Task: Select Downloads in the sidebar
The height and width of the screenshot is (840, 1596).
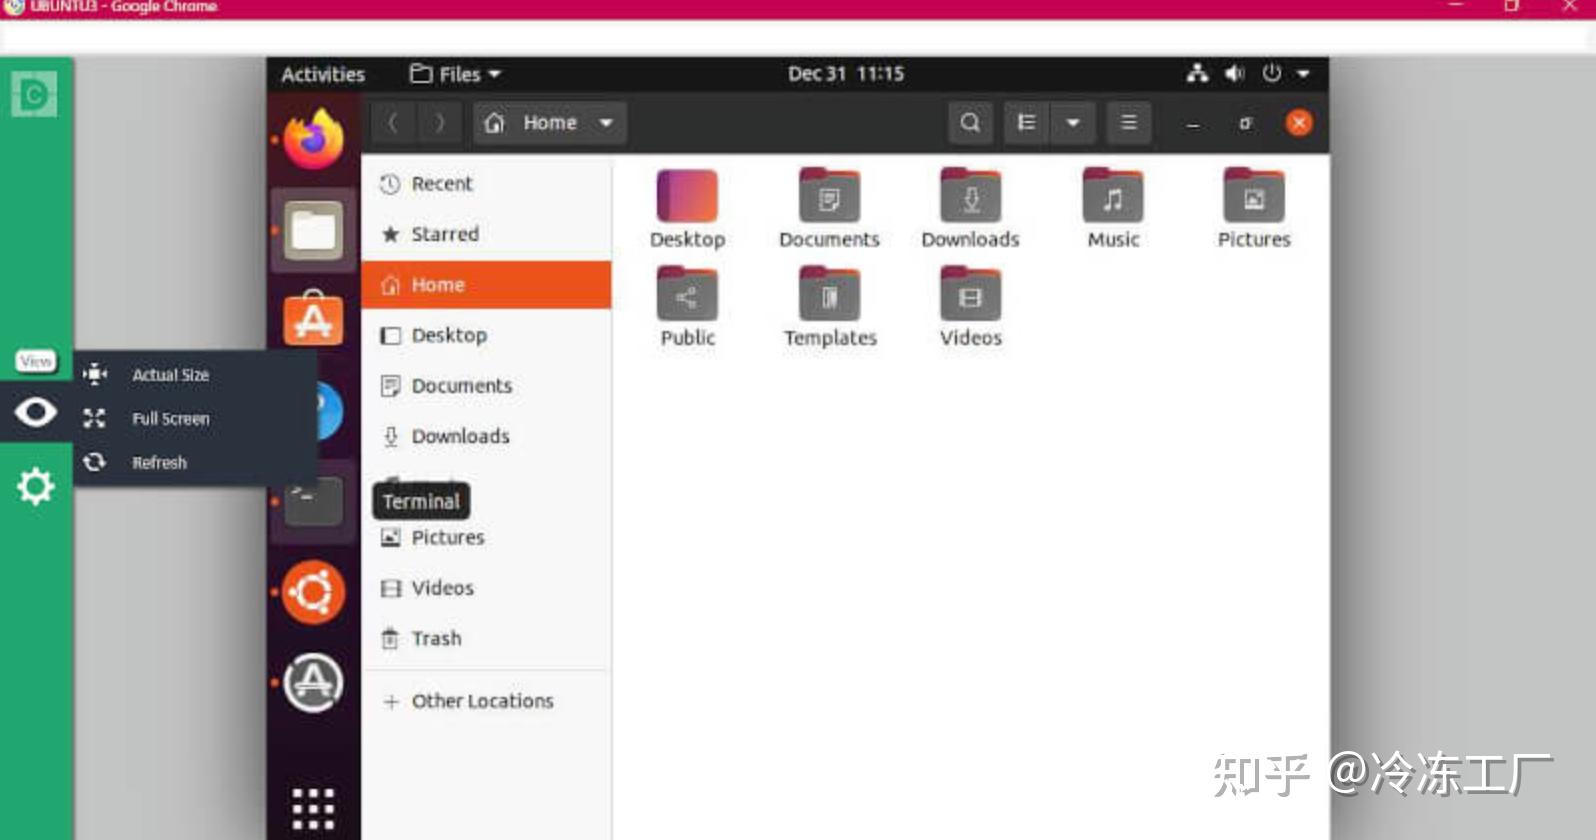Action: [486, 436]
